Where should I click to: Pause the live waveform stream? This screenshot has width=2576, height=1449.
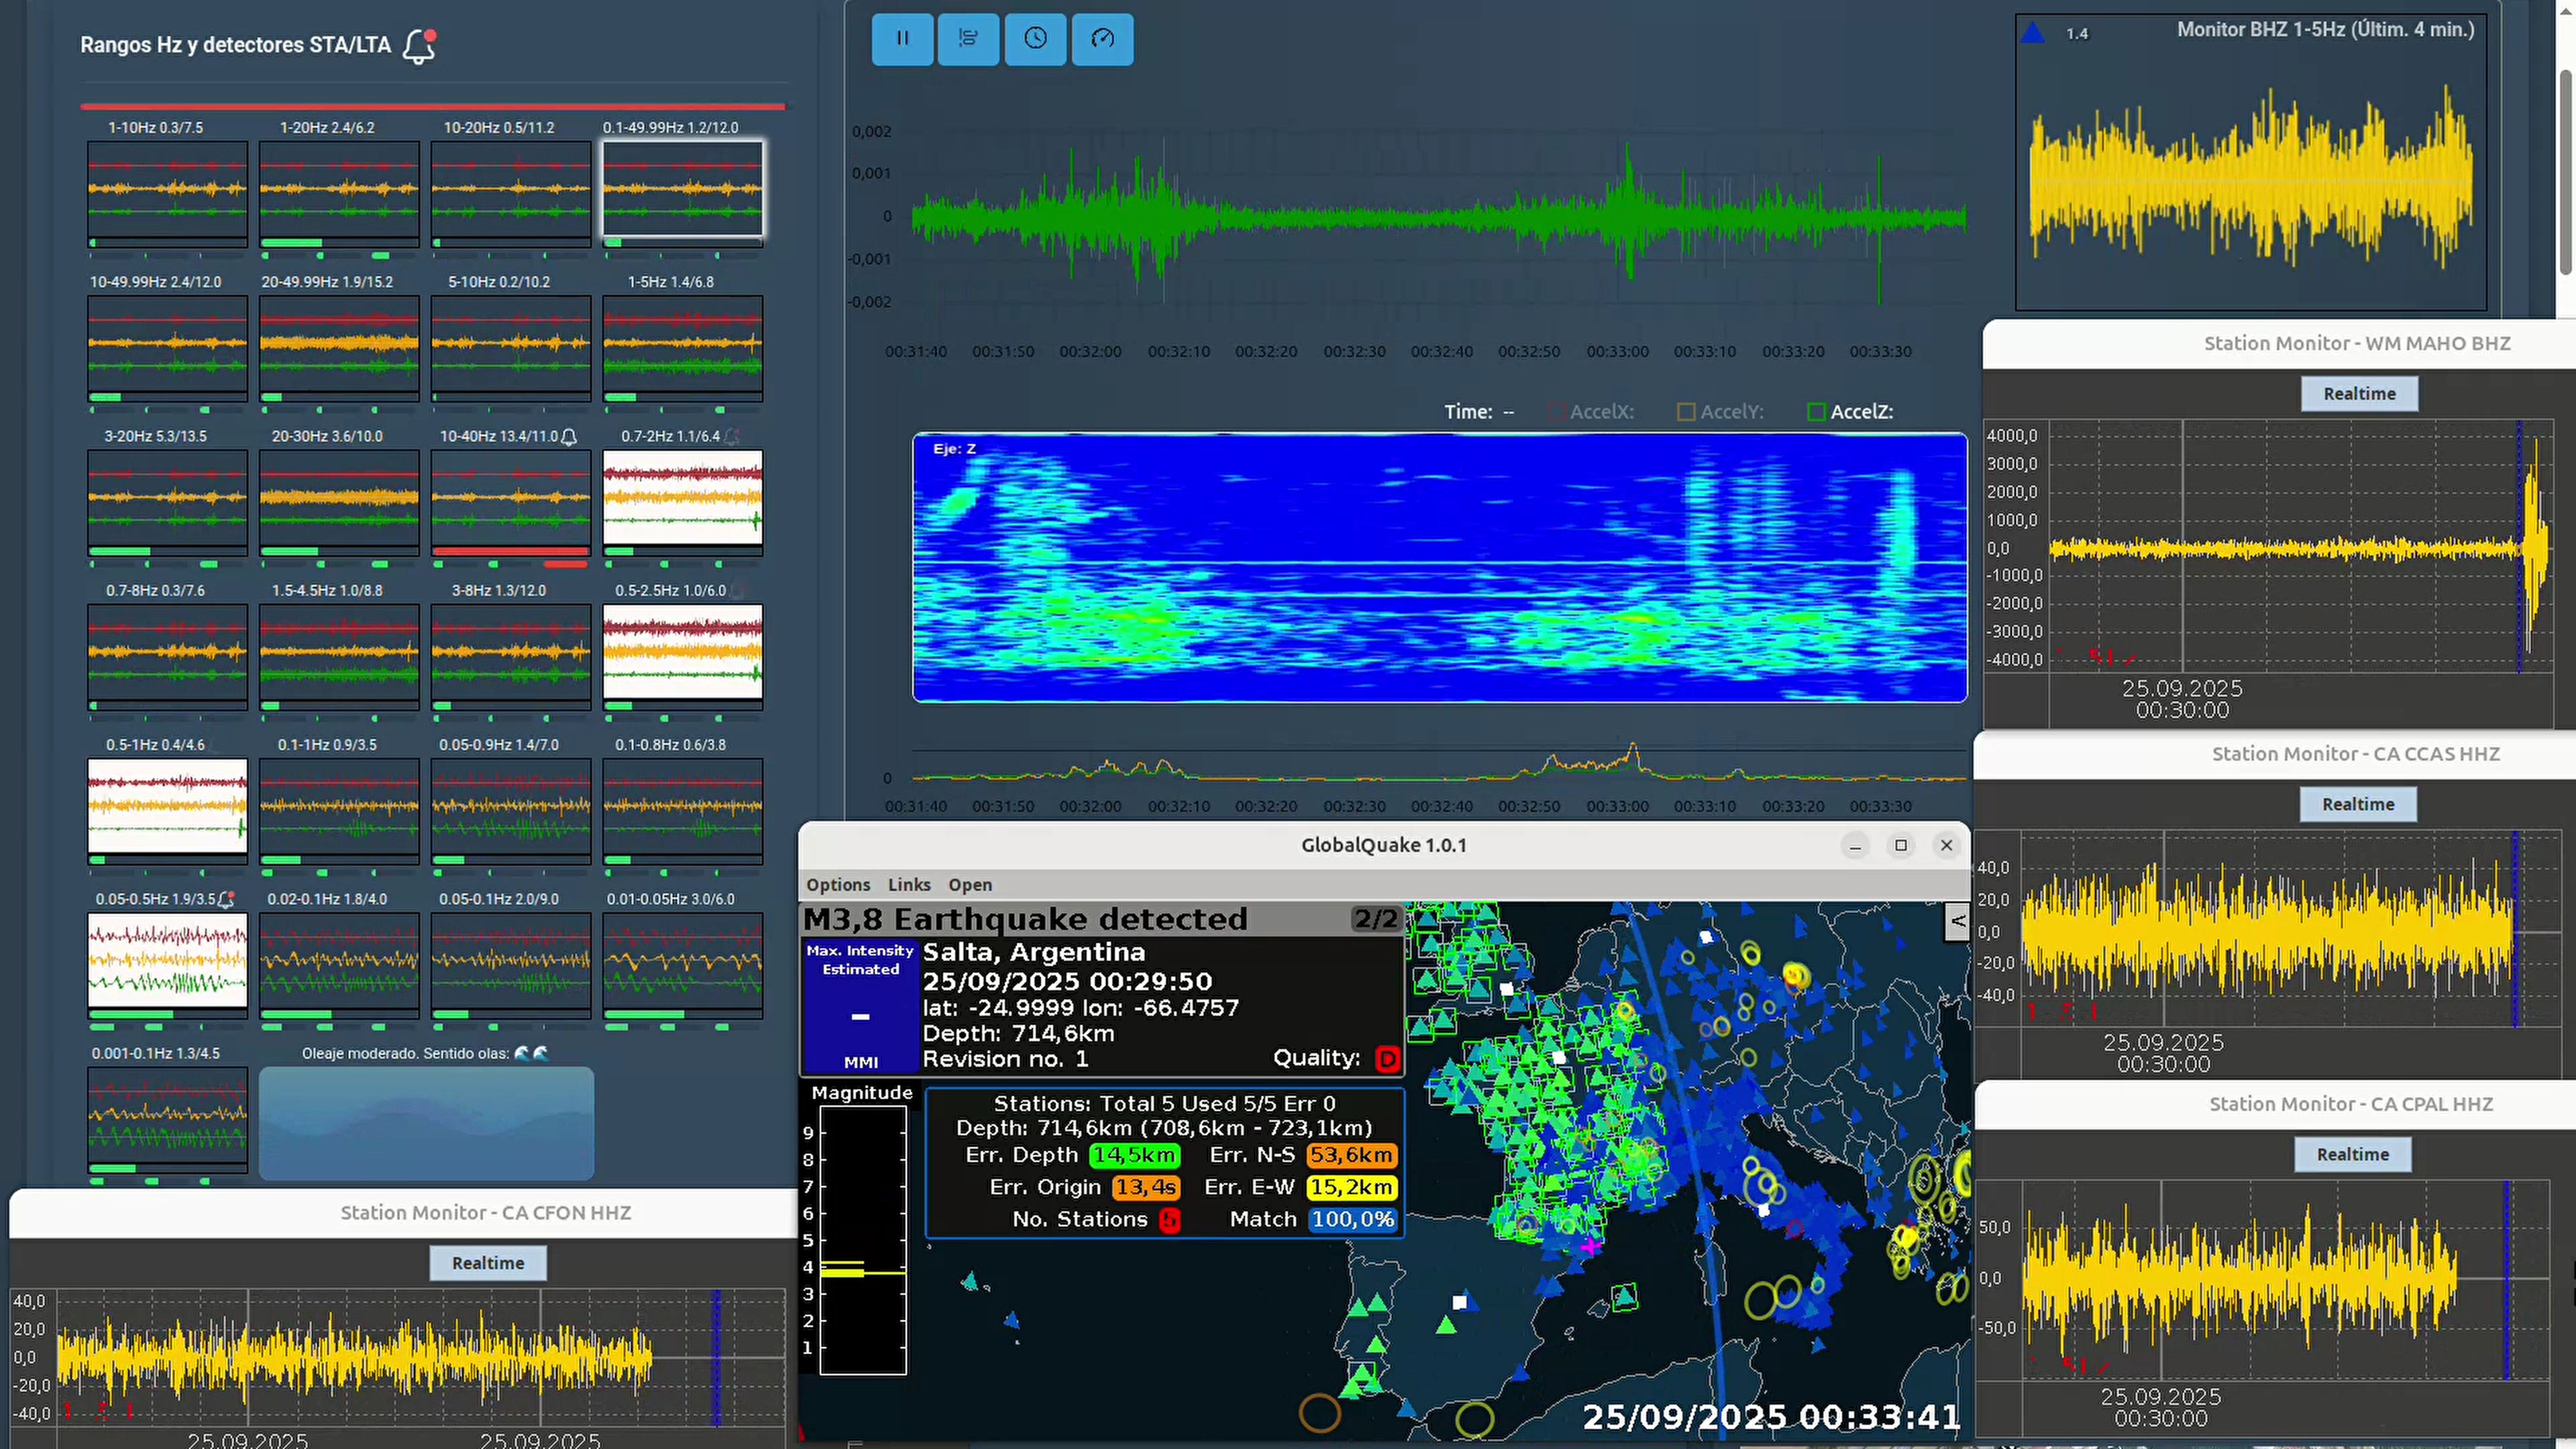pyautogui.click(x=902, y=39)
